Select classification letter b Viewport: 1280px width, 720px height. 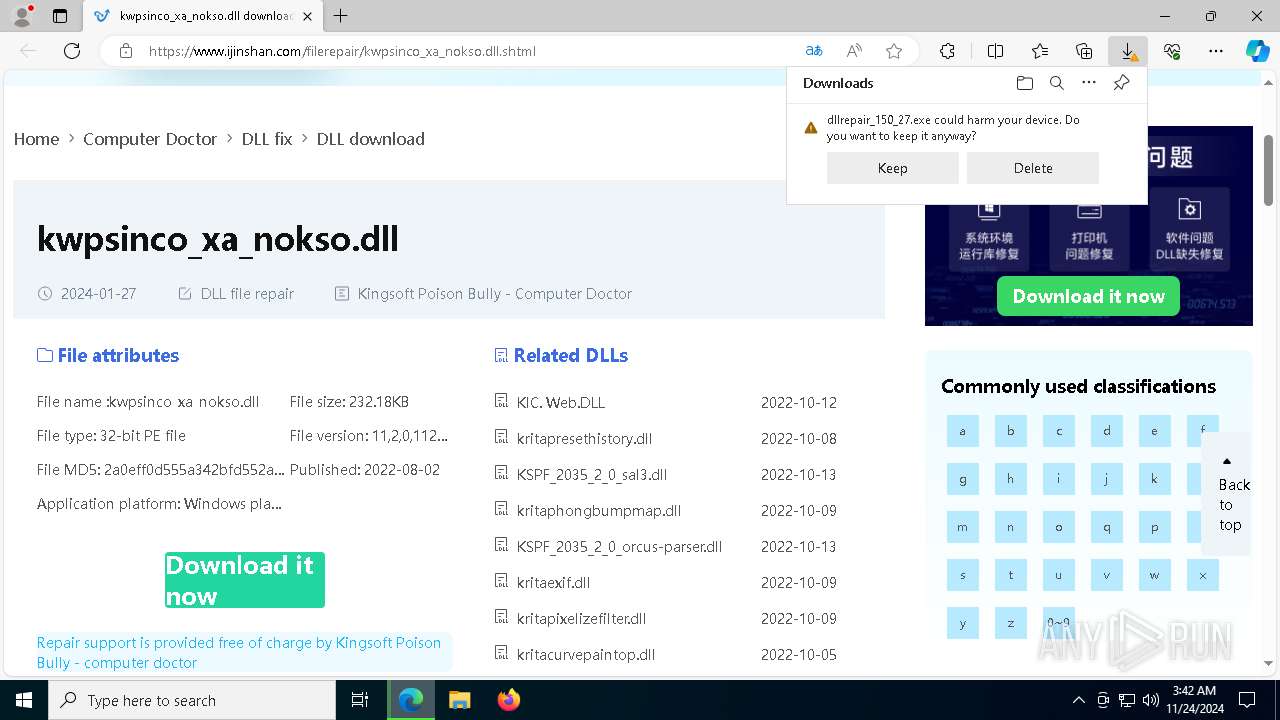click(1011, 431)
